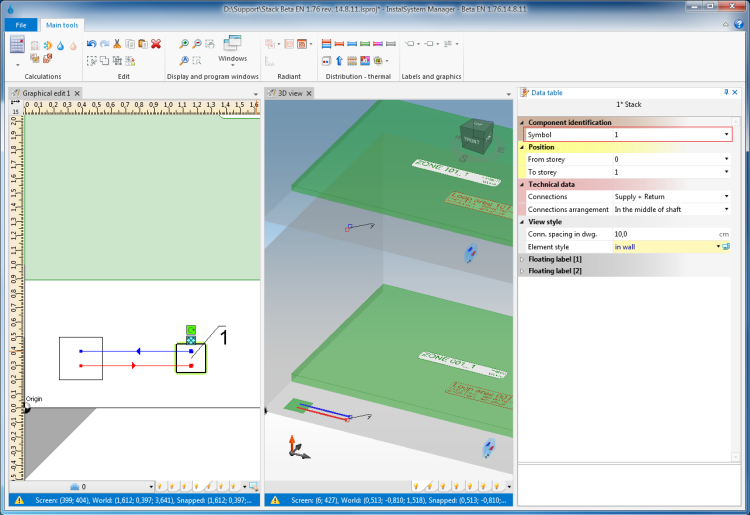Choose the red supply pipe tool
This screenshot has width=750, height=515.
coord(339,44)
